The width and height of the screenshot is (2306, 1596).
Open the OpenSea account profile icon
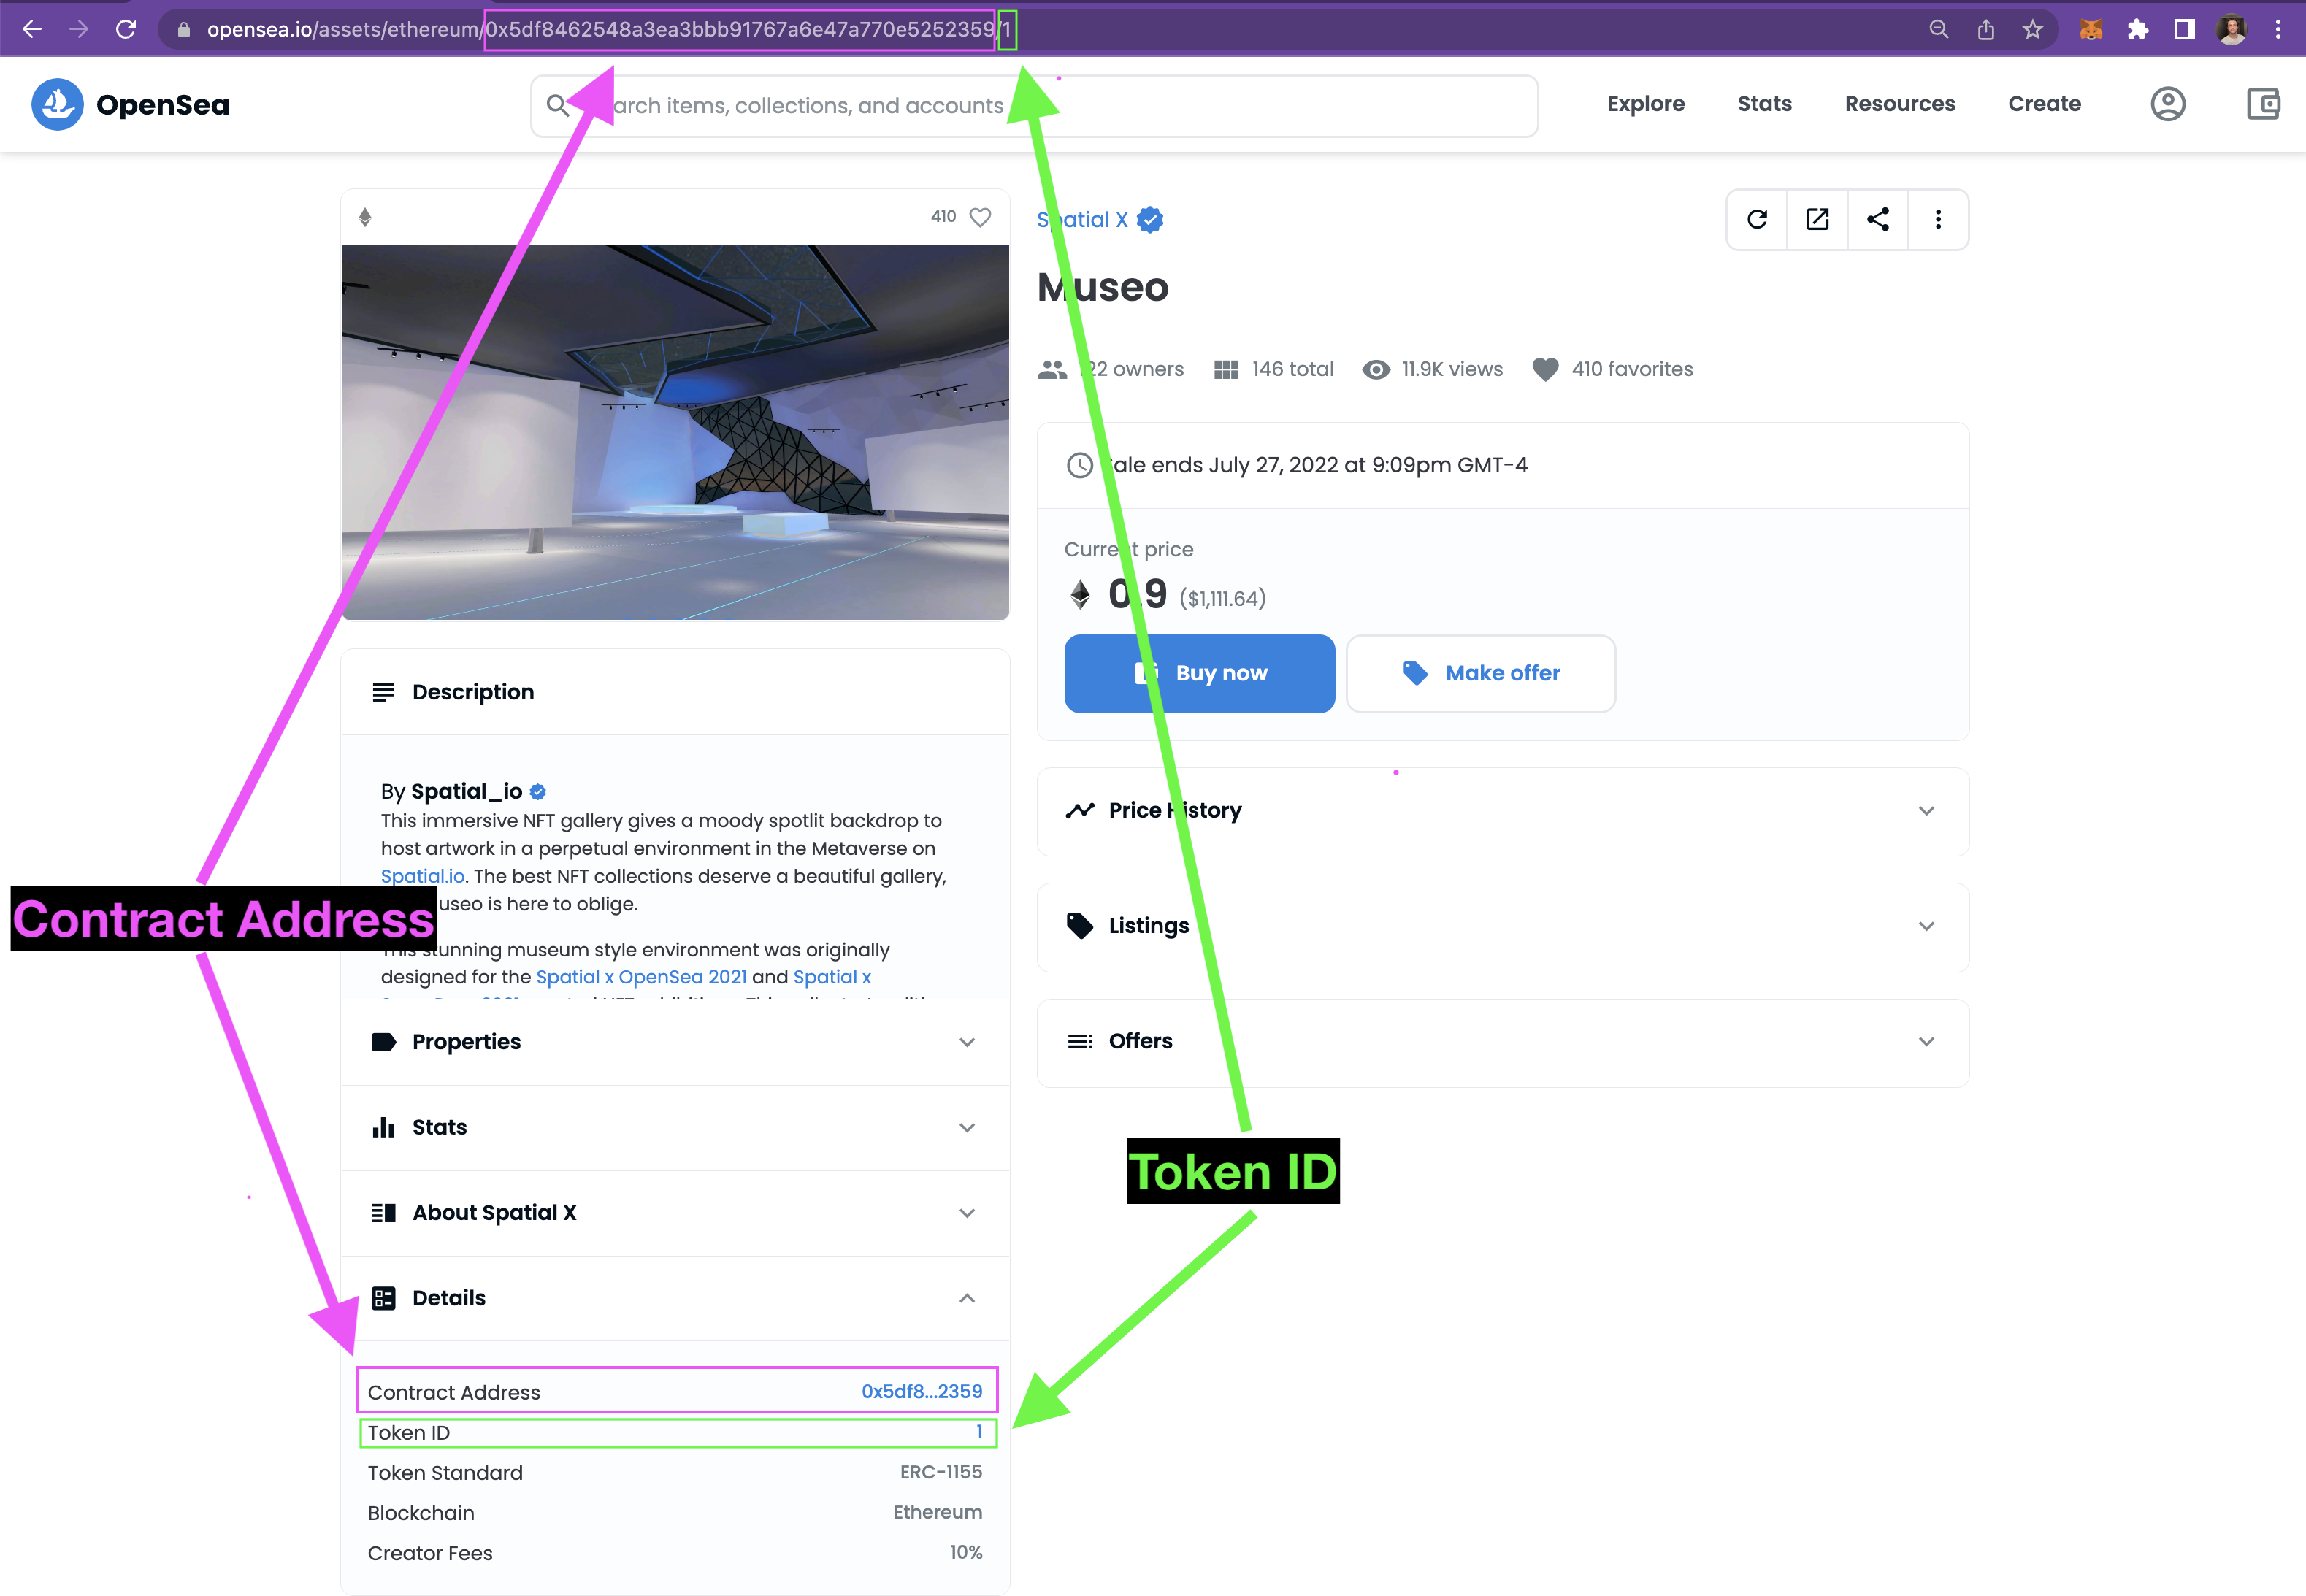coord(2168,104)
